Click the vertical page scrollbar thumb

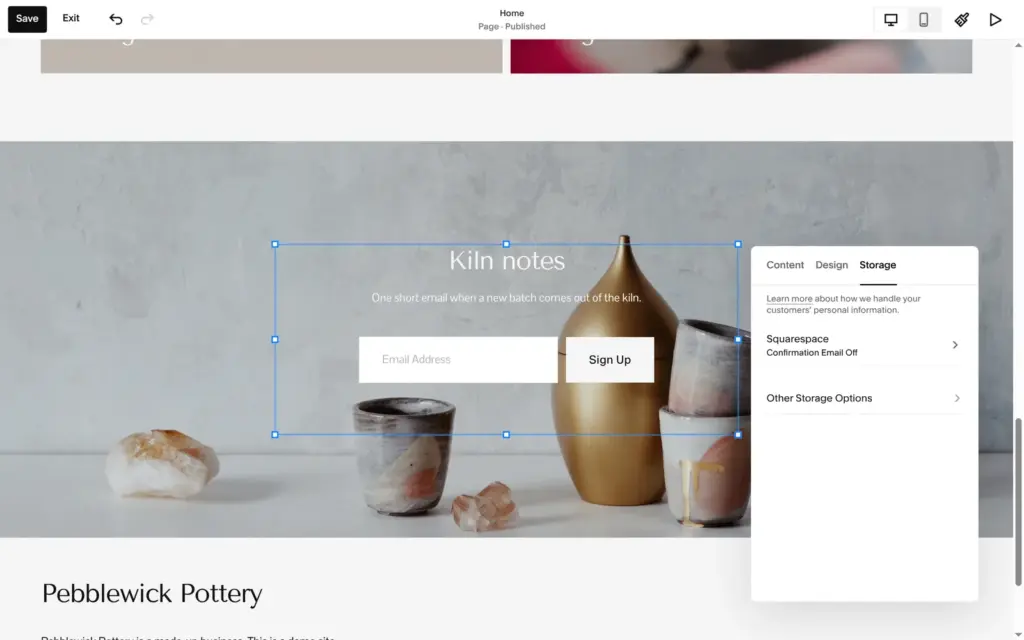click(1018, 502)
